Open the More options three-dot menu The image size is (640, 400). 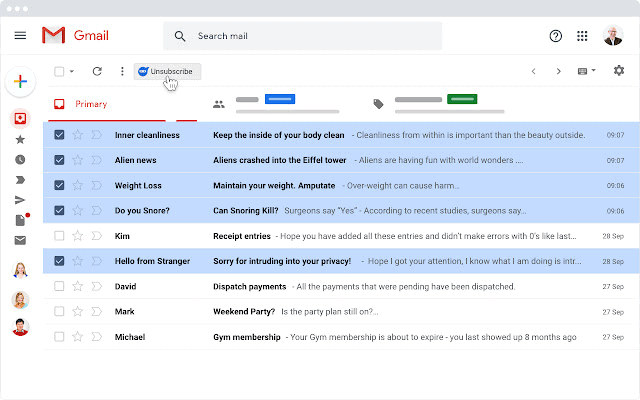coord(122,71)
